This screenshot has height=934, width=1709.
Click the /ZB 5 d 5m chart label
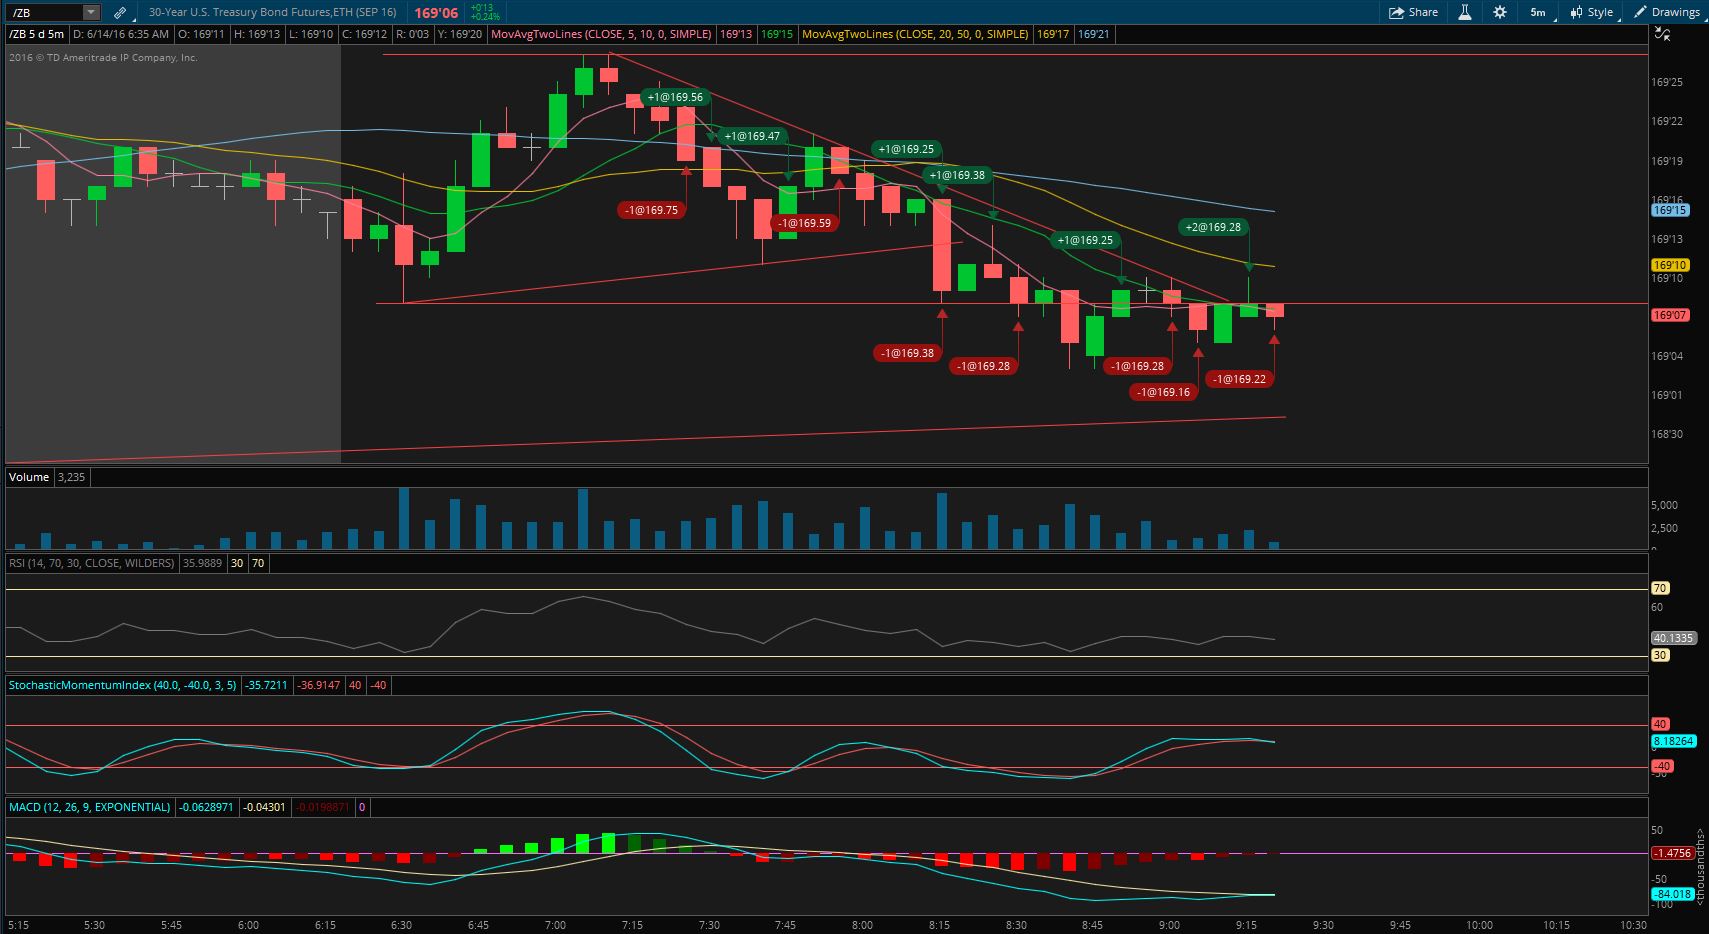tap(36, 34)
